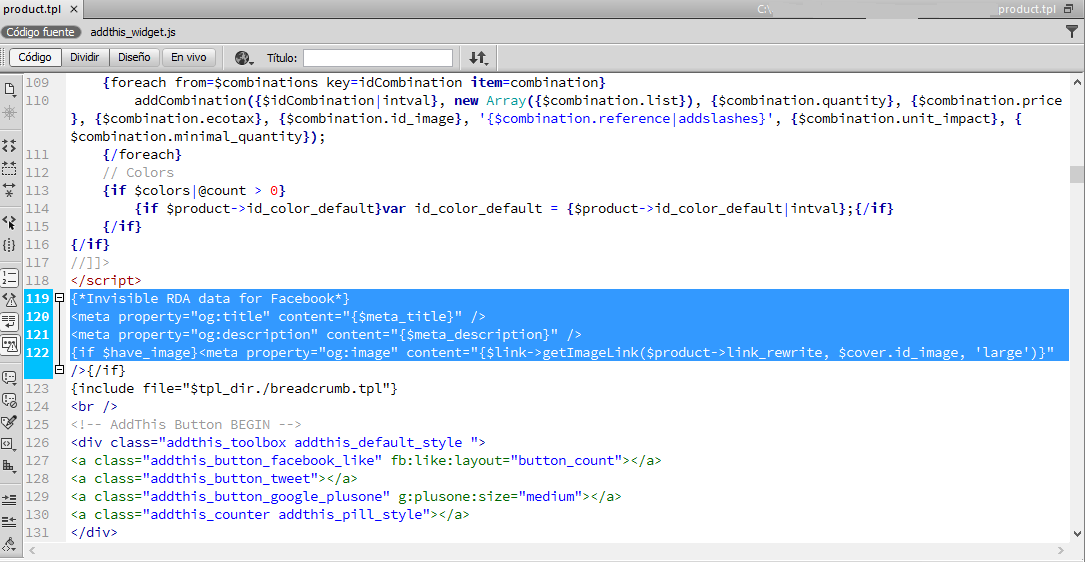Click Collapse Full Tag icon
Image resolution: width=1085 pixels, height=562 pixels.
pyautogui.click(x=10, y=145)
